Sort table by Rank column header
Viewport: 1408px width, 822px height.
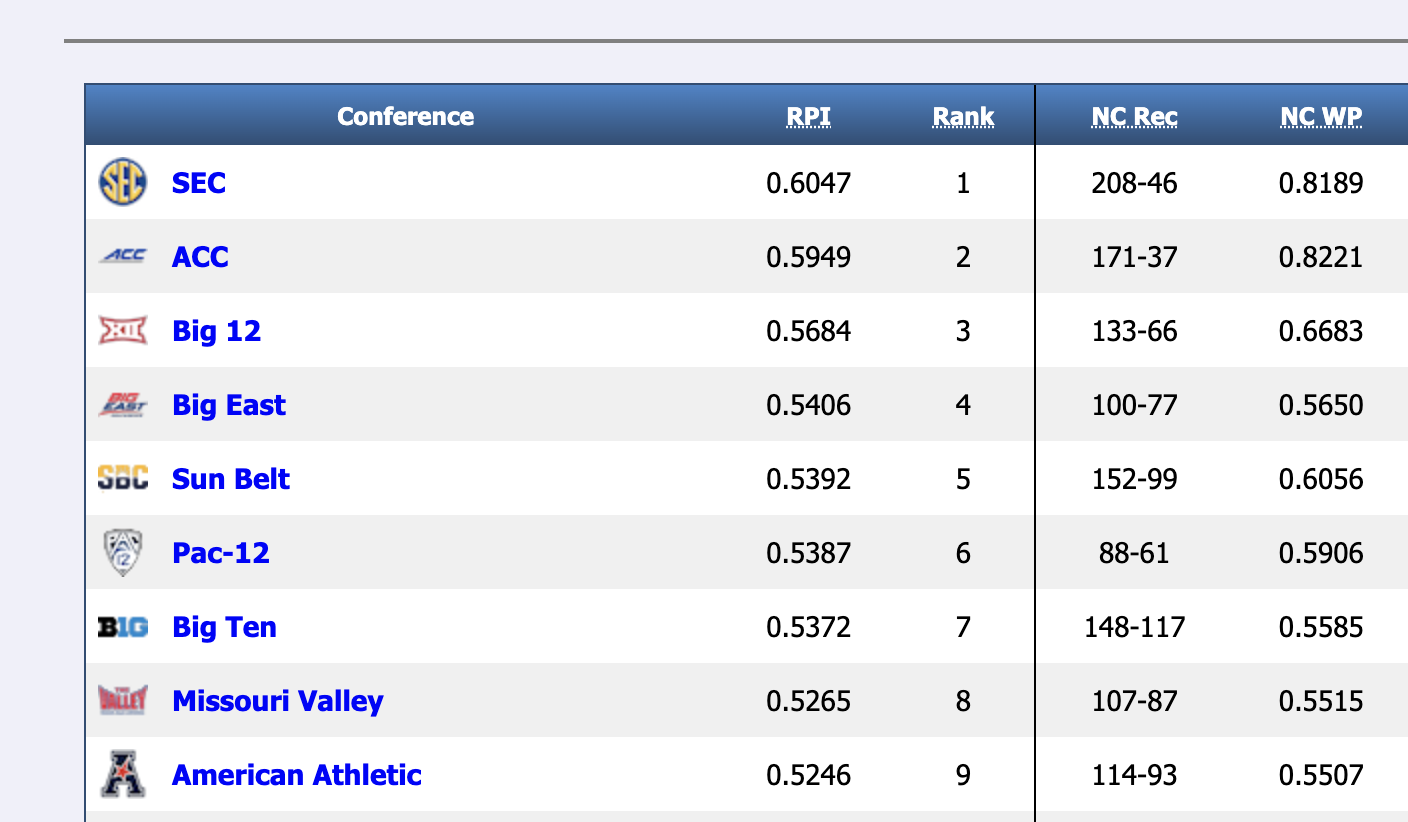tap(963, 117)
